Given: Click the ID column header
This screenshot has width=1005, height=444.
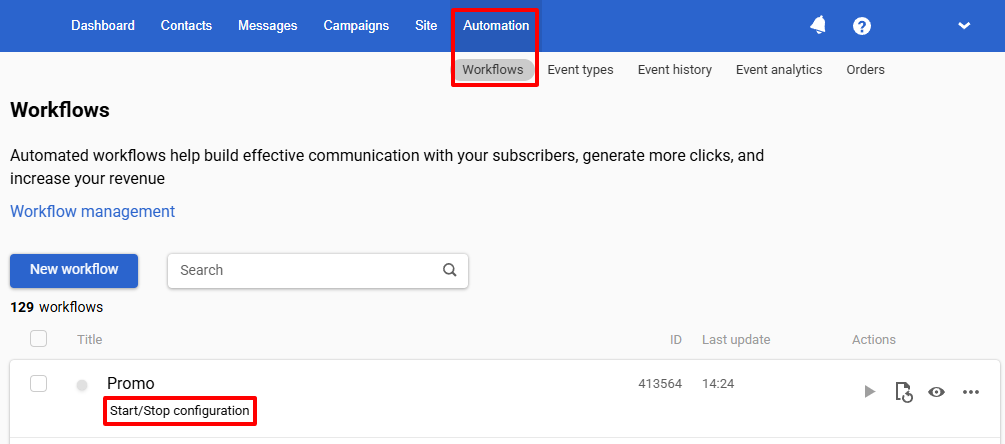Looking at the screenshot, I should coord(676,339).
